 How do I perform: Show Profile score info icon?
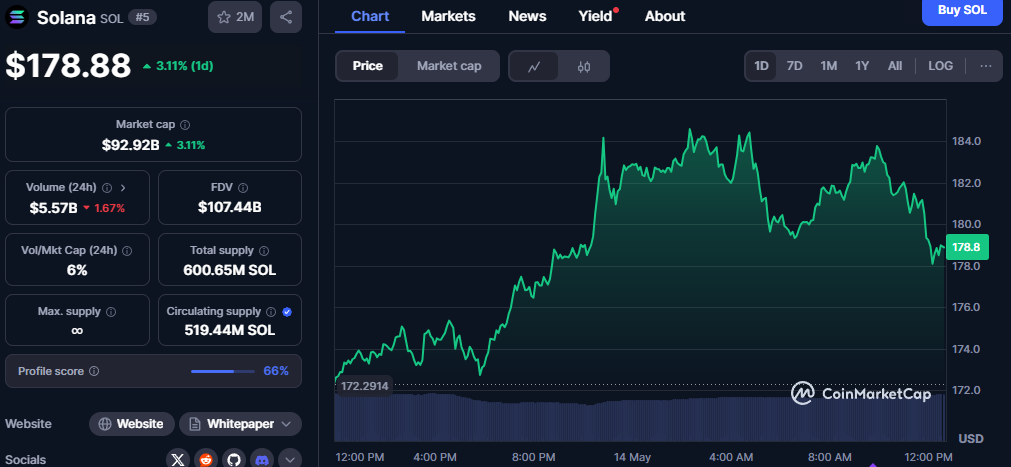click(x=94, y=372)
